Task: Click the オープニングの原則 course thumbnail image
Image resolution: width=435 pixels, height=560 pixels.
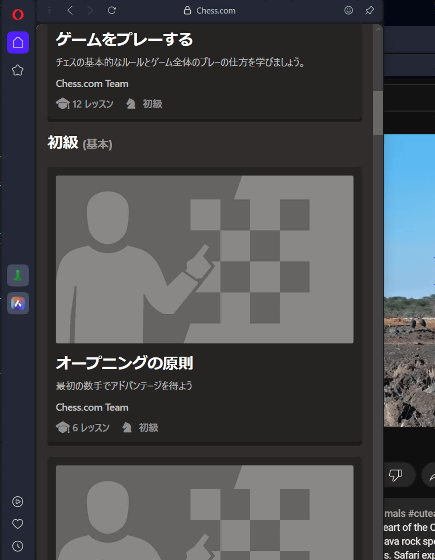Action: pyautogui.click(x=205, y=259)
